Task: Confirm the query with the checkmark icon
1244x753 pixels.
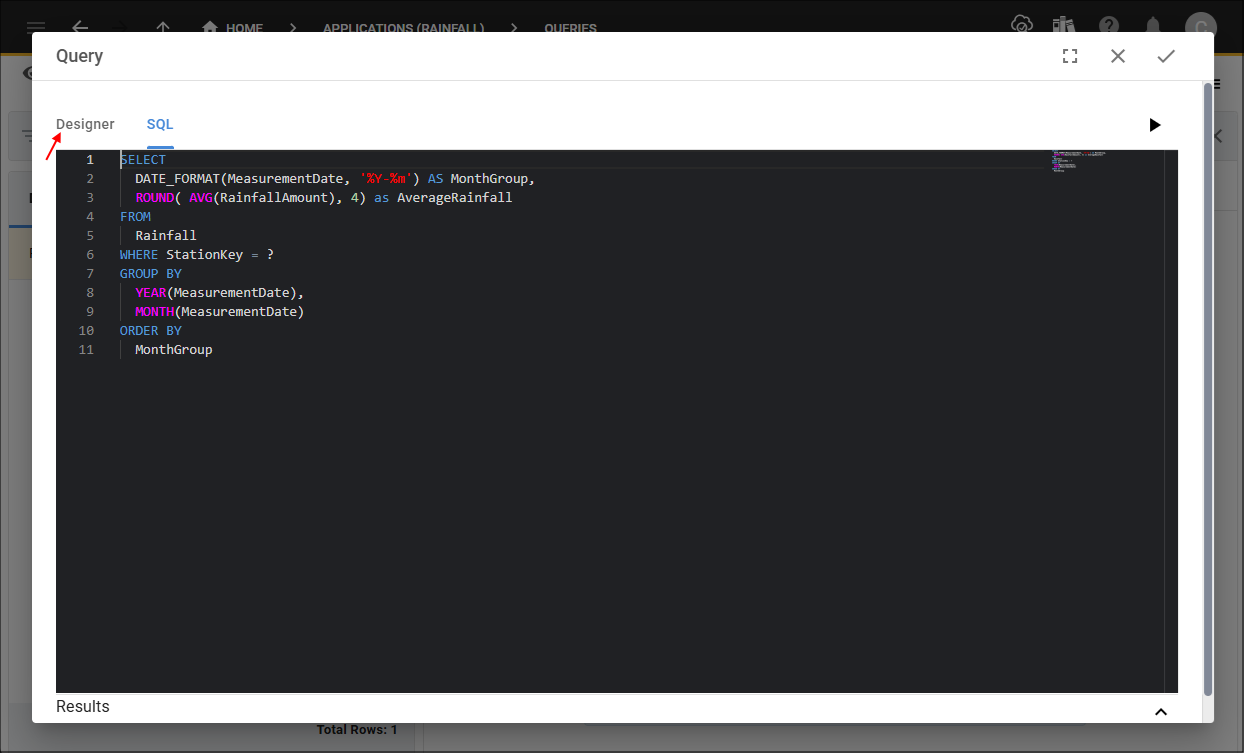Action: (x=1165, y=57)
